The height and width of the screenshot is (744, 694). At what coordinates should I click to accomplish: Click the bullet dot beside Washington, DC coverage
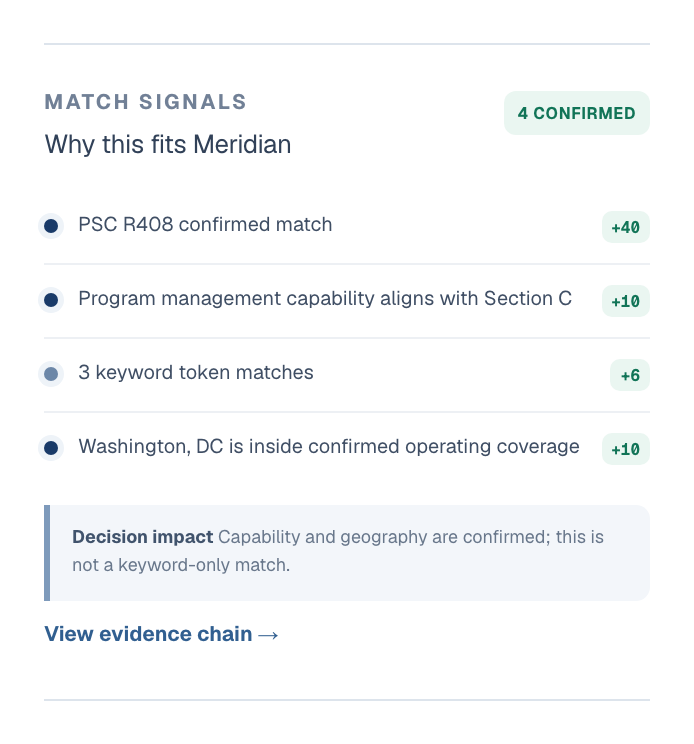point(51,448)
